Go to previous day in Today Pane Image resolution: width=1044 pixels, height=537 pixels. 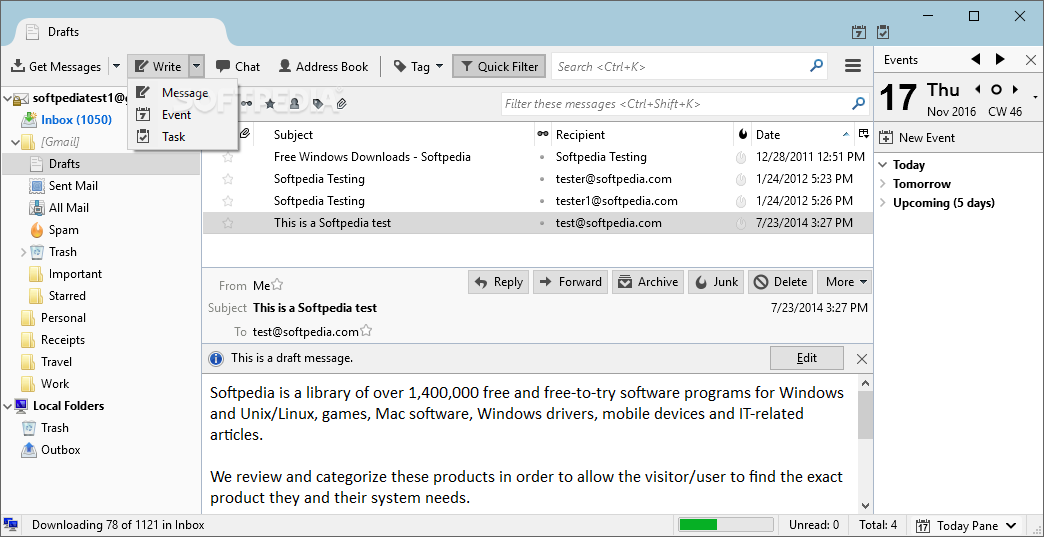(977, 89)
